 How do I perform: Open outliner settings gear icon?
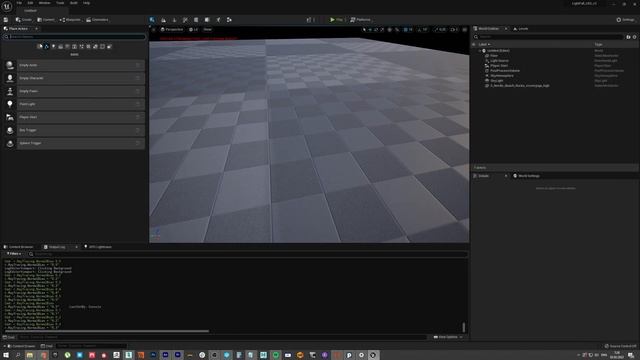(x=634, y=37)
